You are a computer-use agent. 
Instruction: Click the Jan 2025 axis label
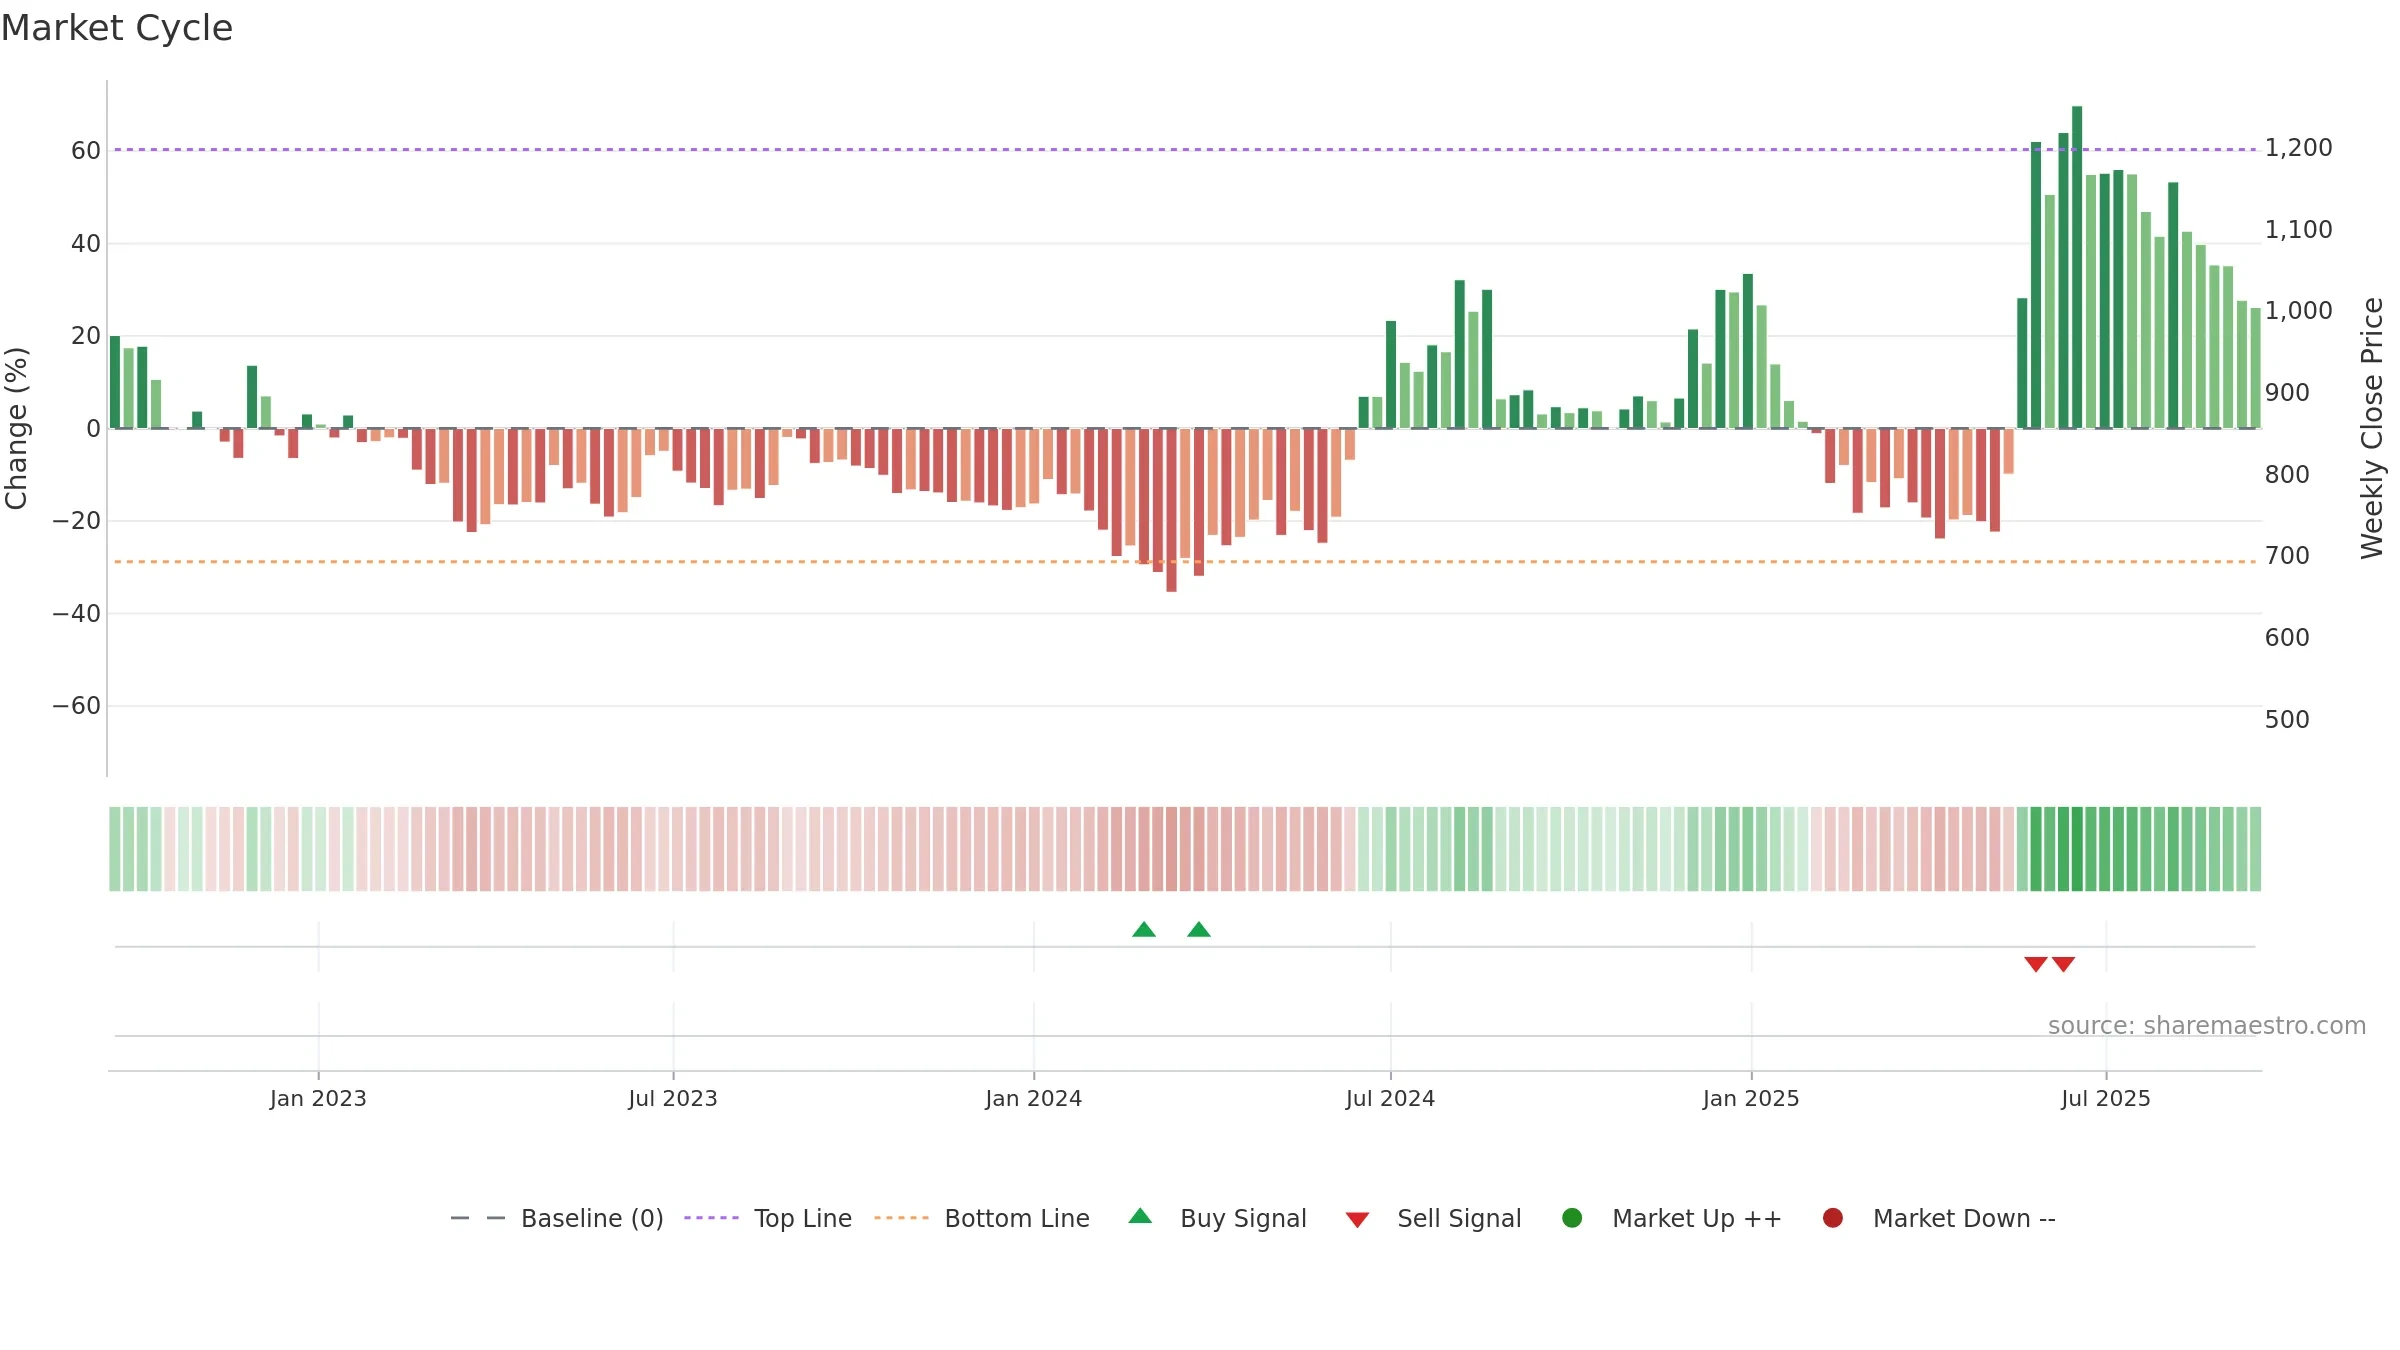tap(1751, 1099)
